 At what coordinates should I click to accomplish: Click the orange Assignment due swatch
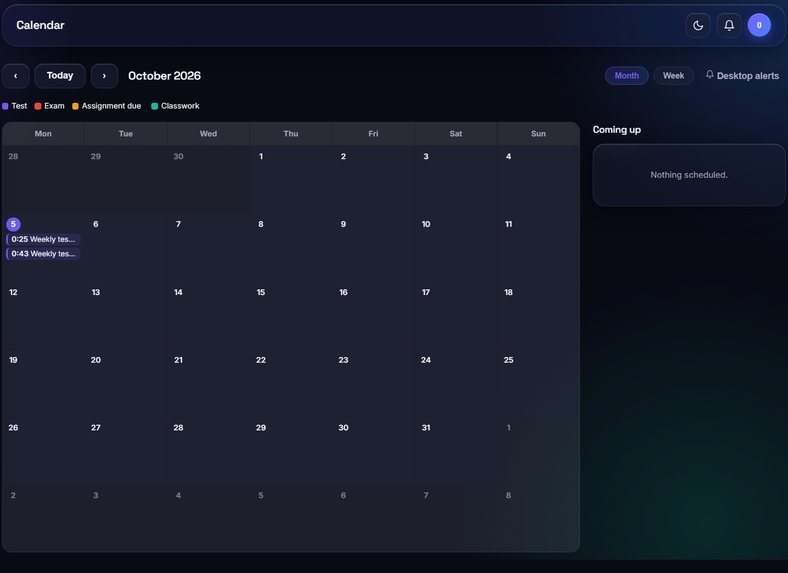pyautogui.click(x=75, y=106)
